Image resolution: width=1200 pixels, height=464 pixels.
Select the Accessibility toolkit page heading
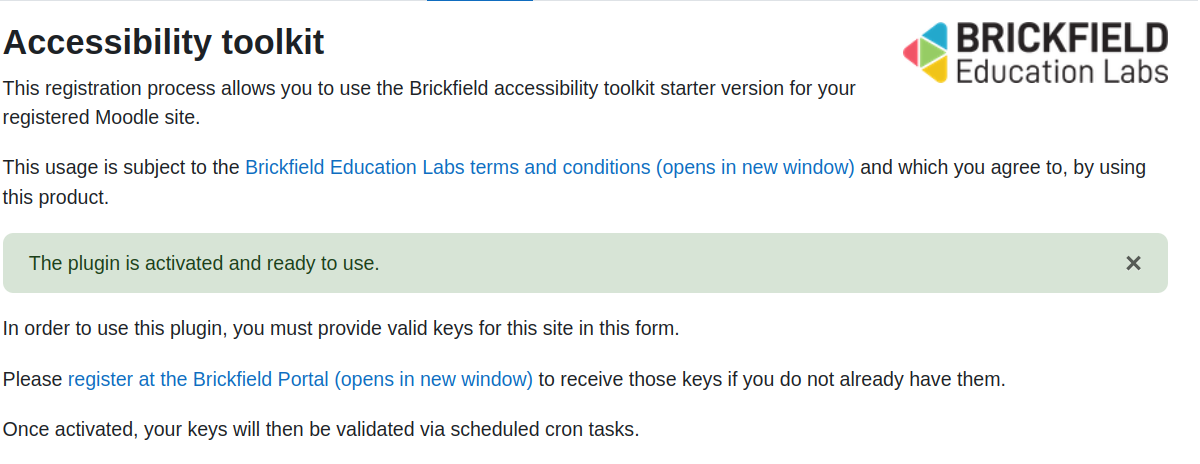click(164, 42)
